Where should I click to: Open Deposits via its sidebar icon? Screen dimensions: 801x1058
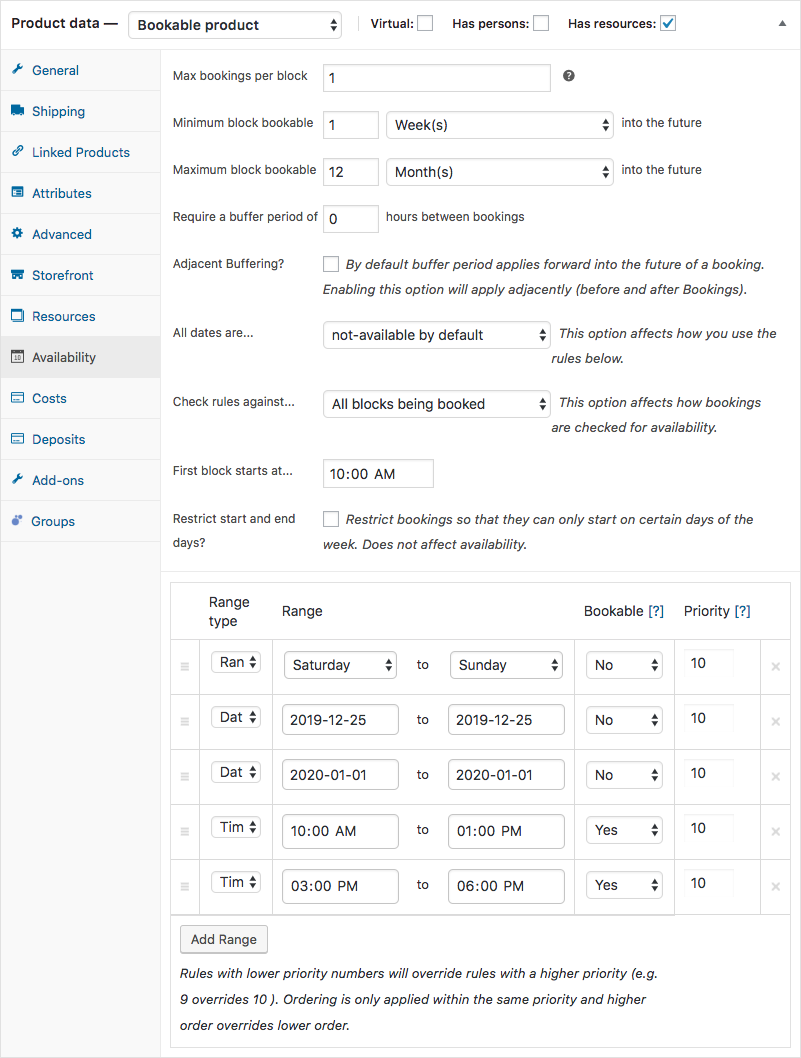(19, 439)
